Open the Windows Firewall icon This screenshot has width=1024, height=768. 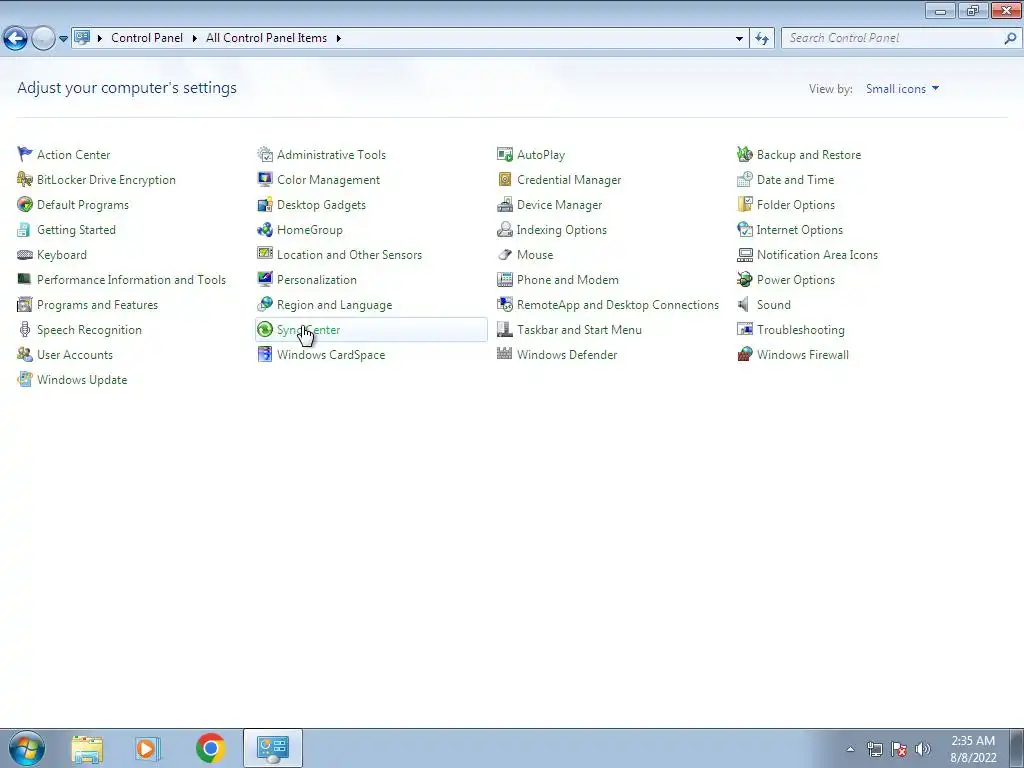744,355
